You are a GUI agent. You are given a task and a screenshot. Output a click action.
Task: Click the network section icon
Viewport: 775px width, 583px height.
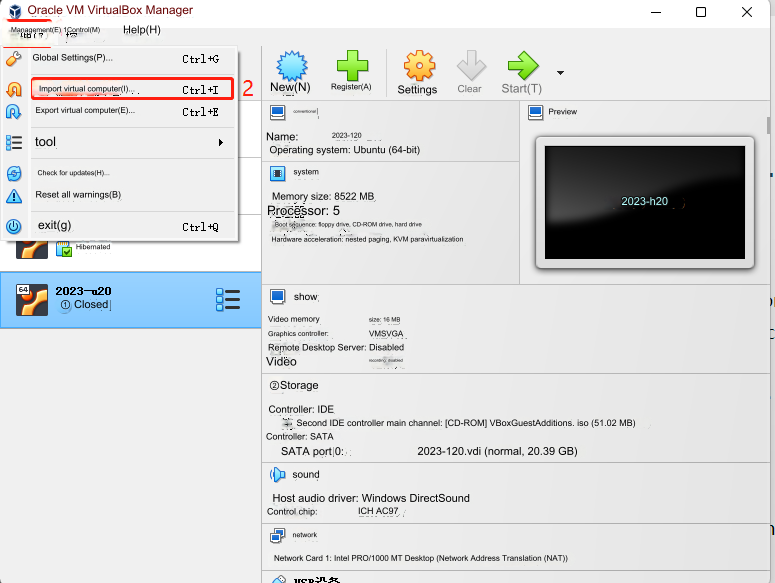[278, 536]
